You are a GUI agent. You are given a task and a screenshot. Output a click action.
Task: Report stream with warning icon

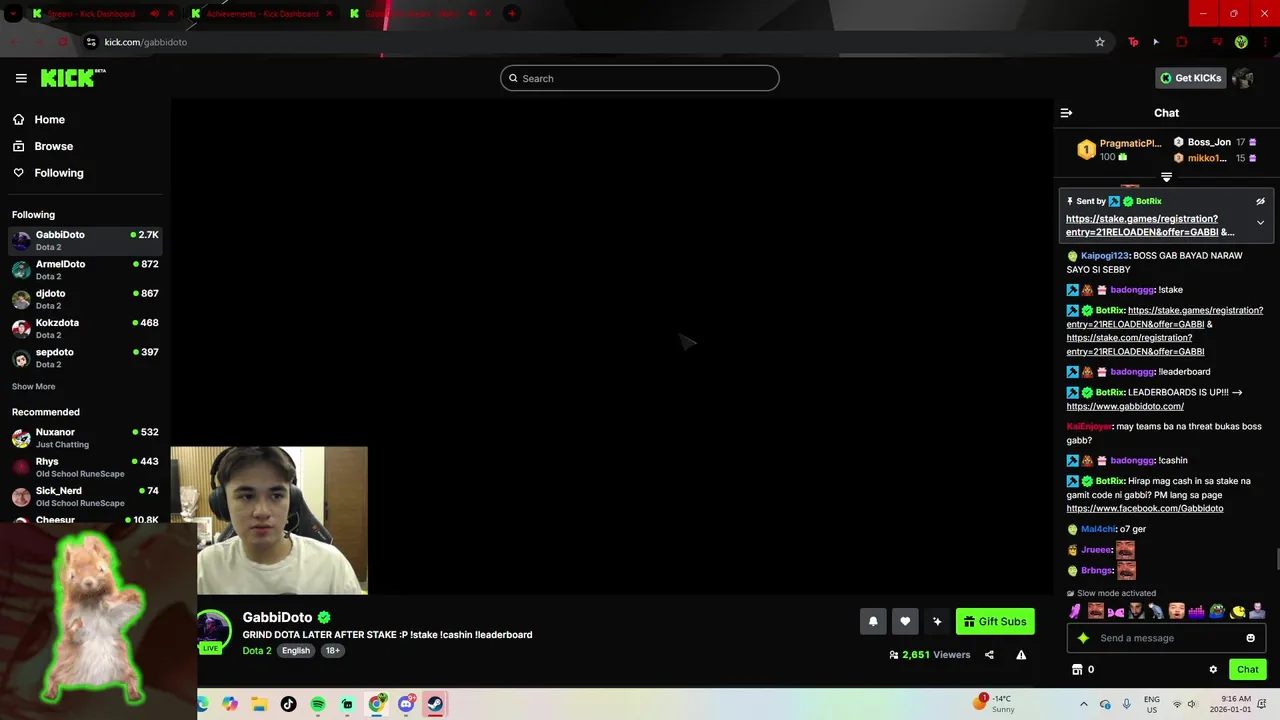coord(1021,655)
